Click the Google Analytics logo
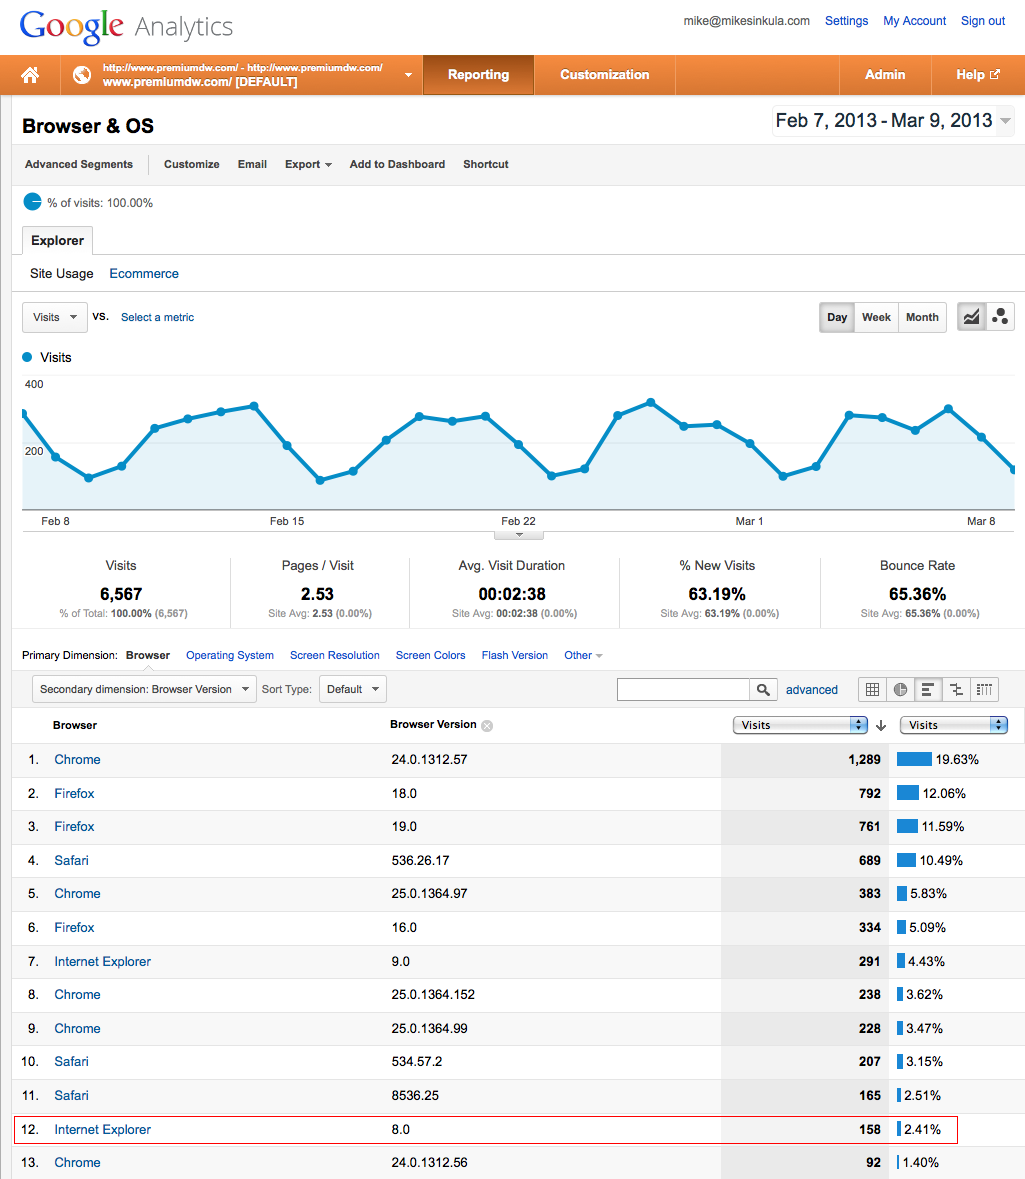 (126, 27)
